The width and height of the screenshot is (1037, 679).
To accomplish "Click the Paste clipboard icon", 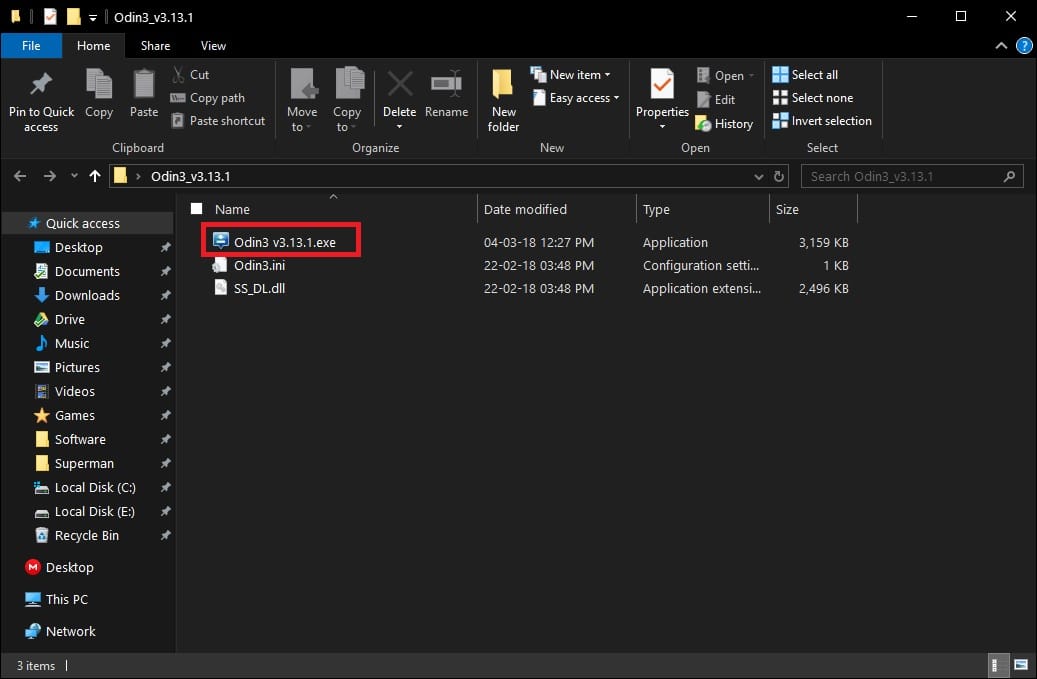I will click(144, 85).
